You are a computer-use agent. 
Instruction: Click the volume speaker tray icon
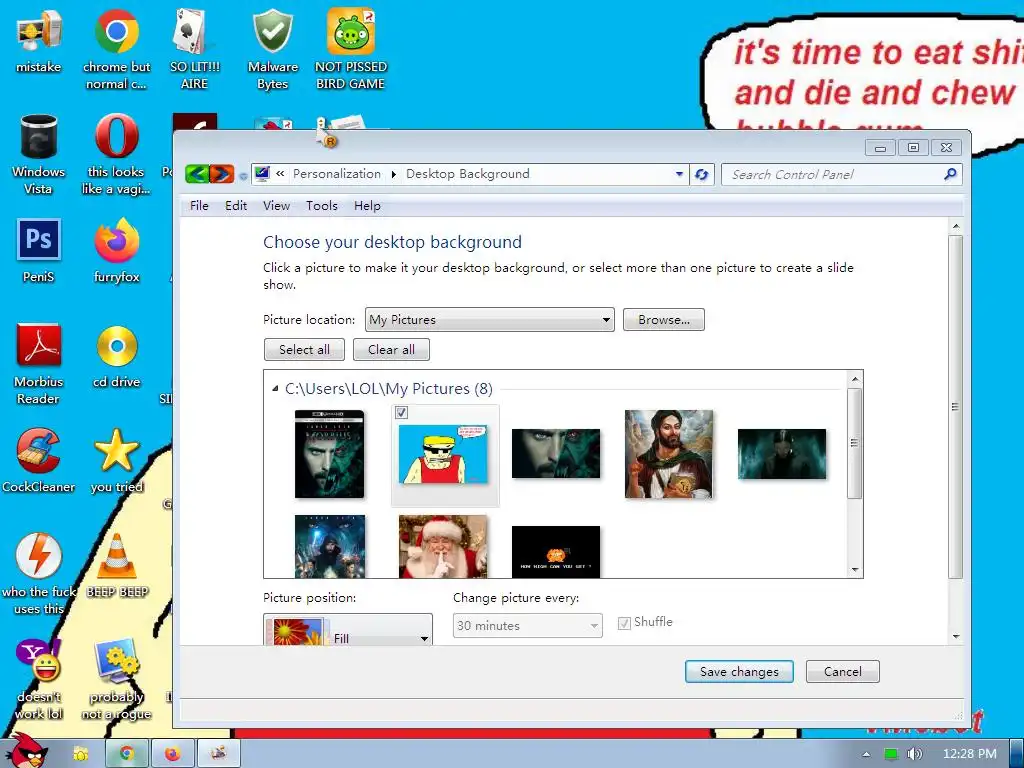pos(915,754)
